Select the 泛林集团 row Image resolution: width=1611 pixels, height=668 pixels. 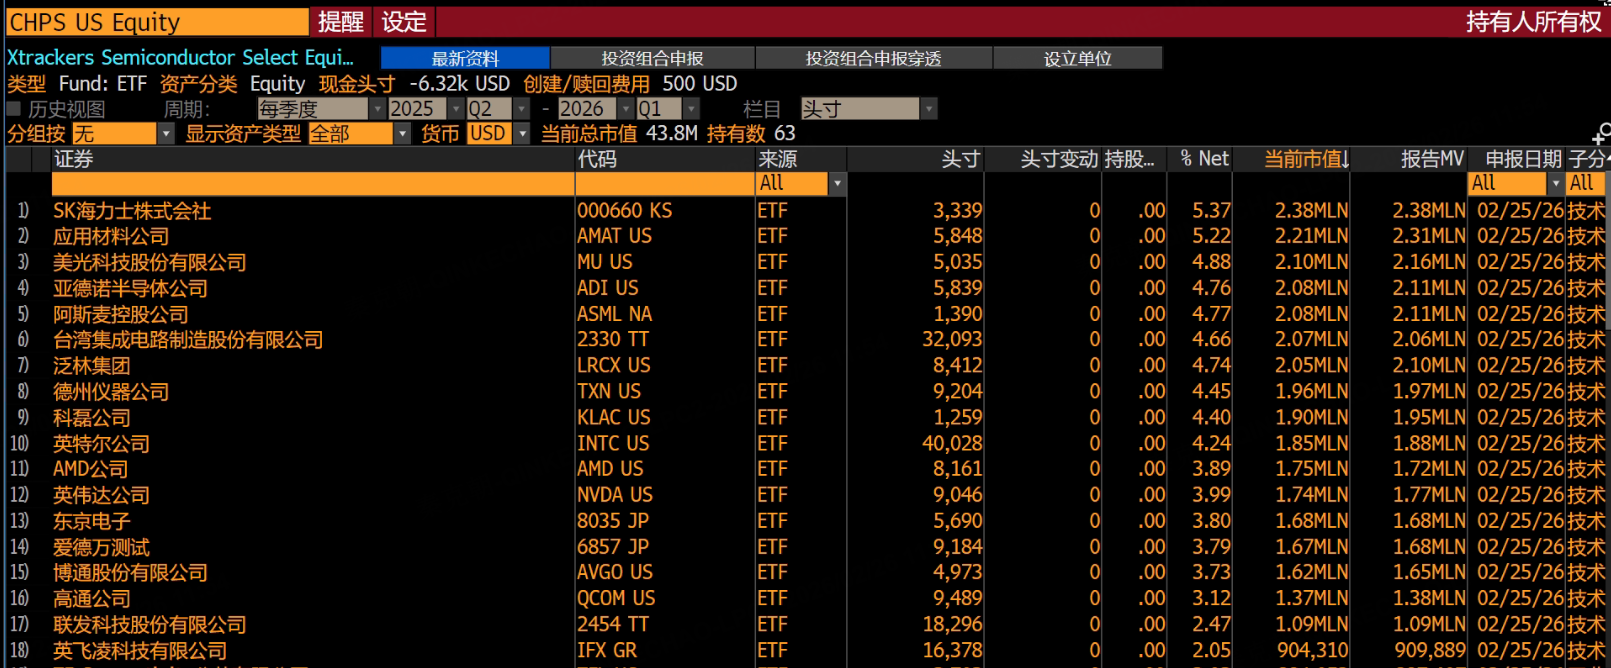805,366
